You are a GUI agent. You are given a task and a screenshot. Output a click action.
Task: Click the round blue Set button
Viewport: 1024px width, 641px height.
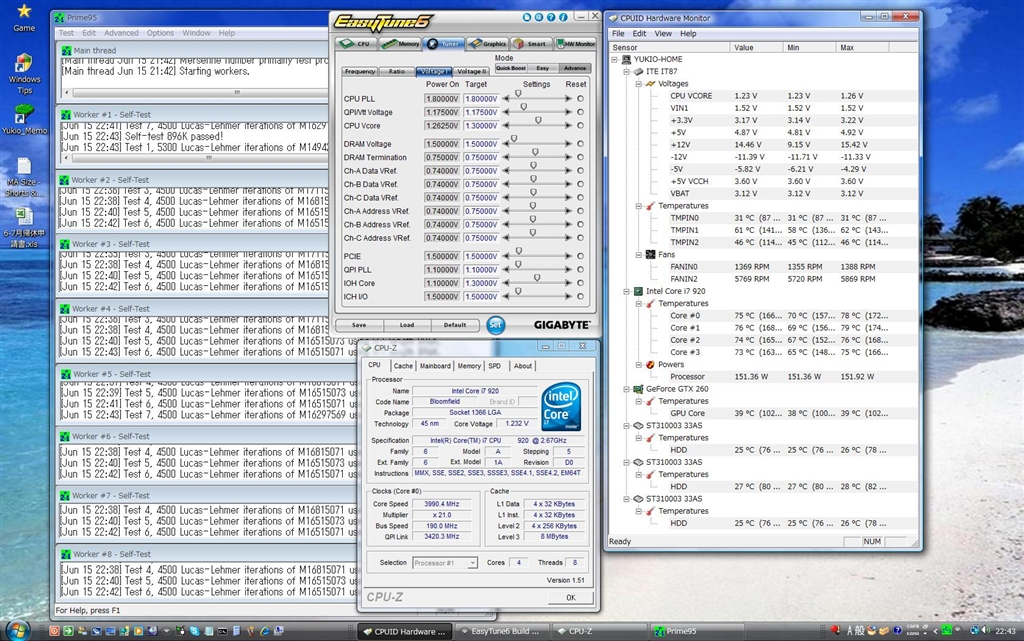tap(496, 325)
